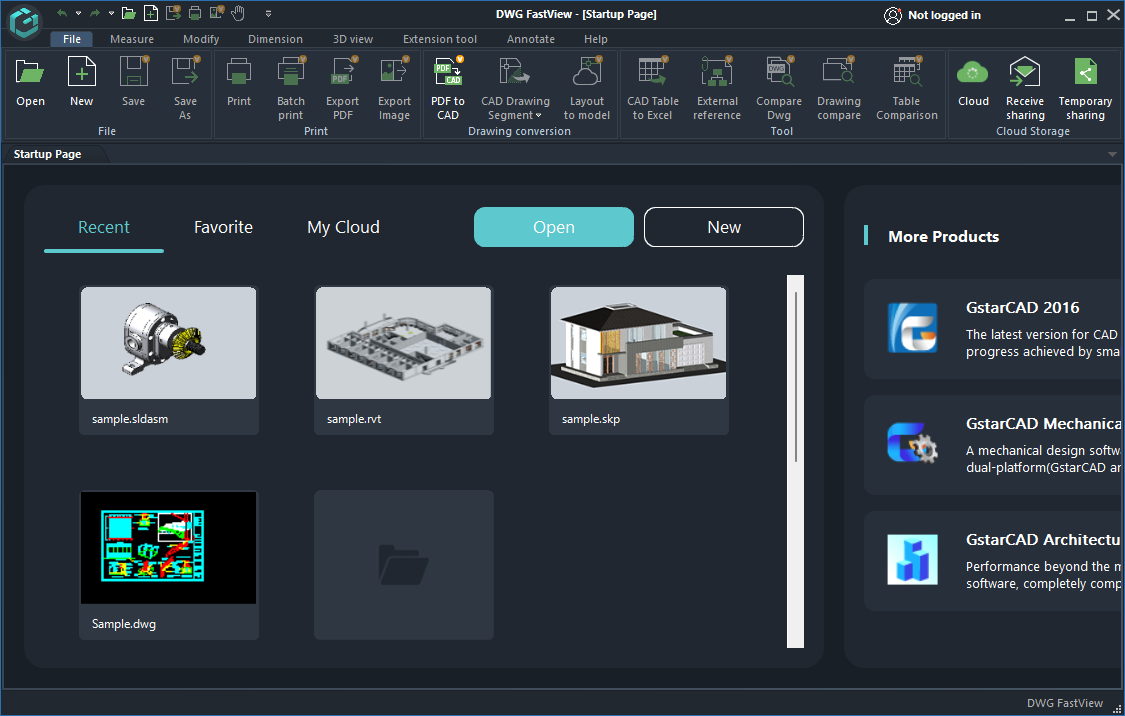Click the Temporary sharing icon

click(1085, 72)
